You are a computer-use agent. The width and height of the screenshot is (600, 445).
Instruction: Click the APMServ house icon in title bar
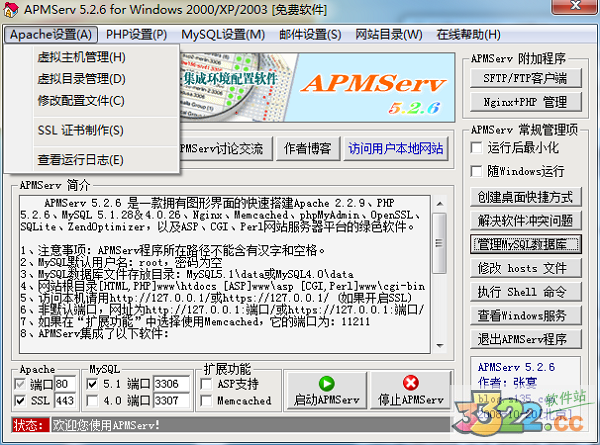click(10, 10)
